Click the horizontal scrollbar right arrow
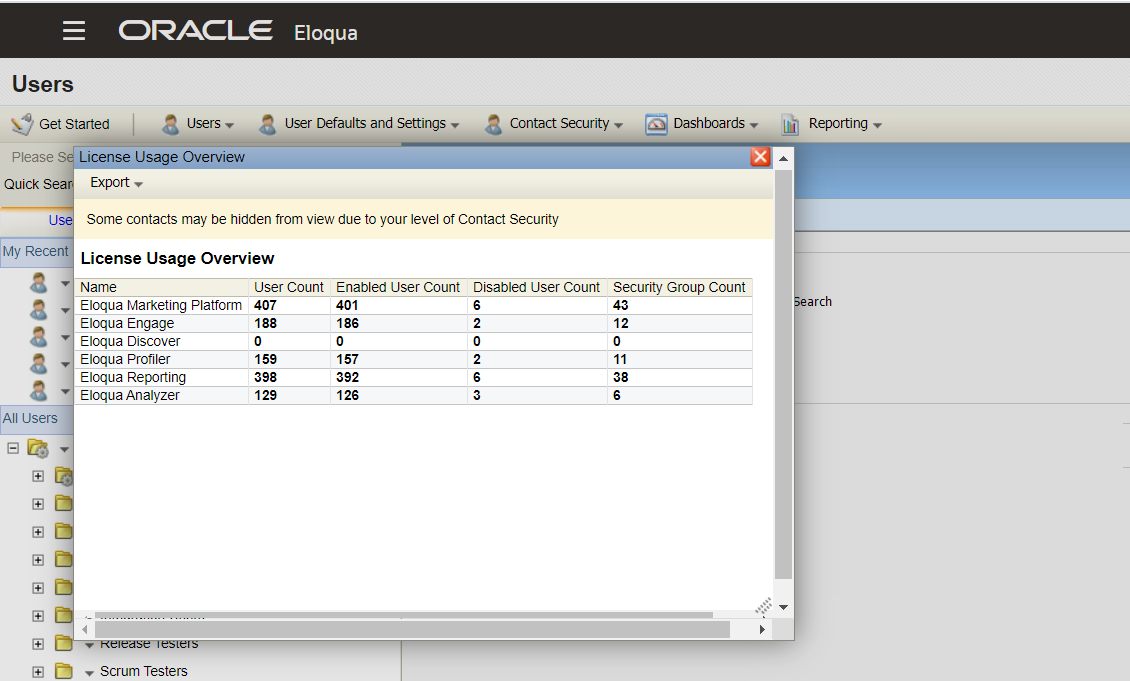Screen dimensions: 1130x681 tap(762, 629)
